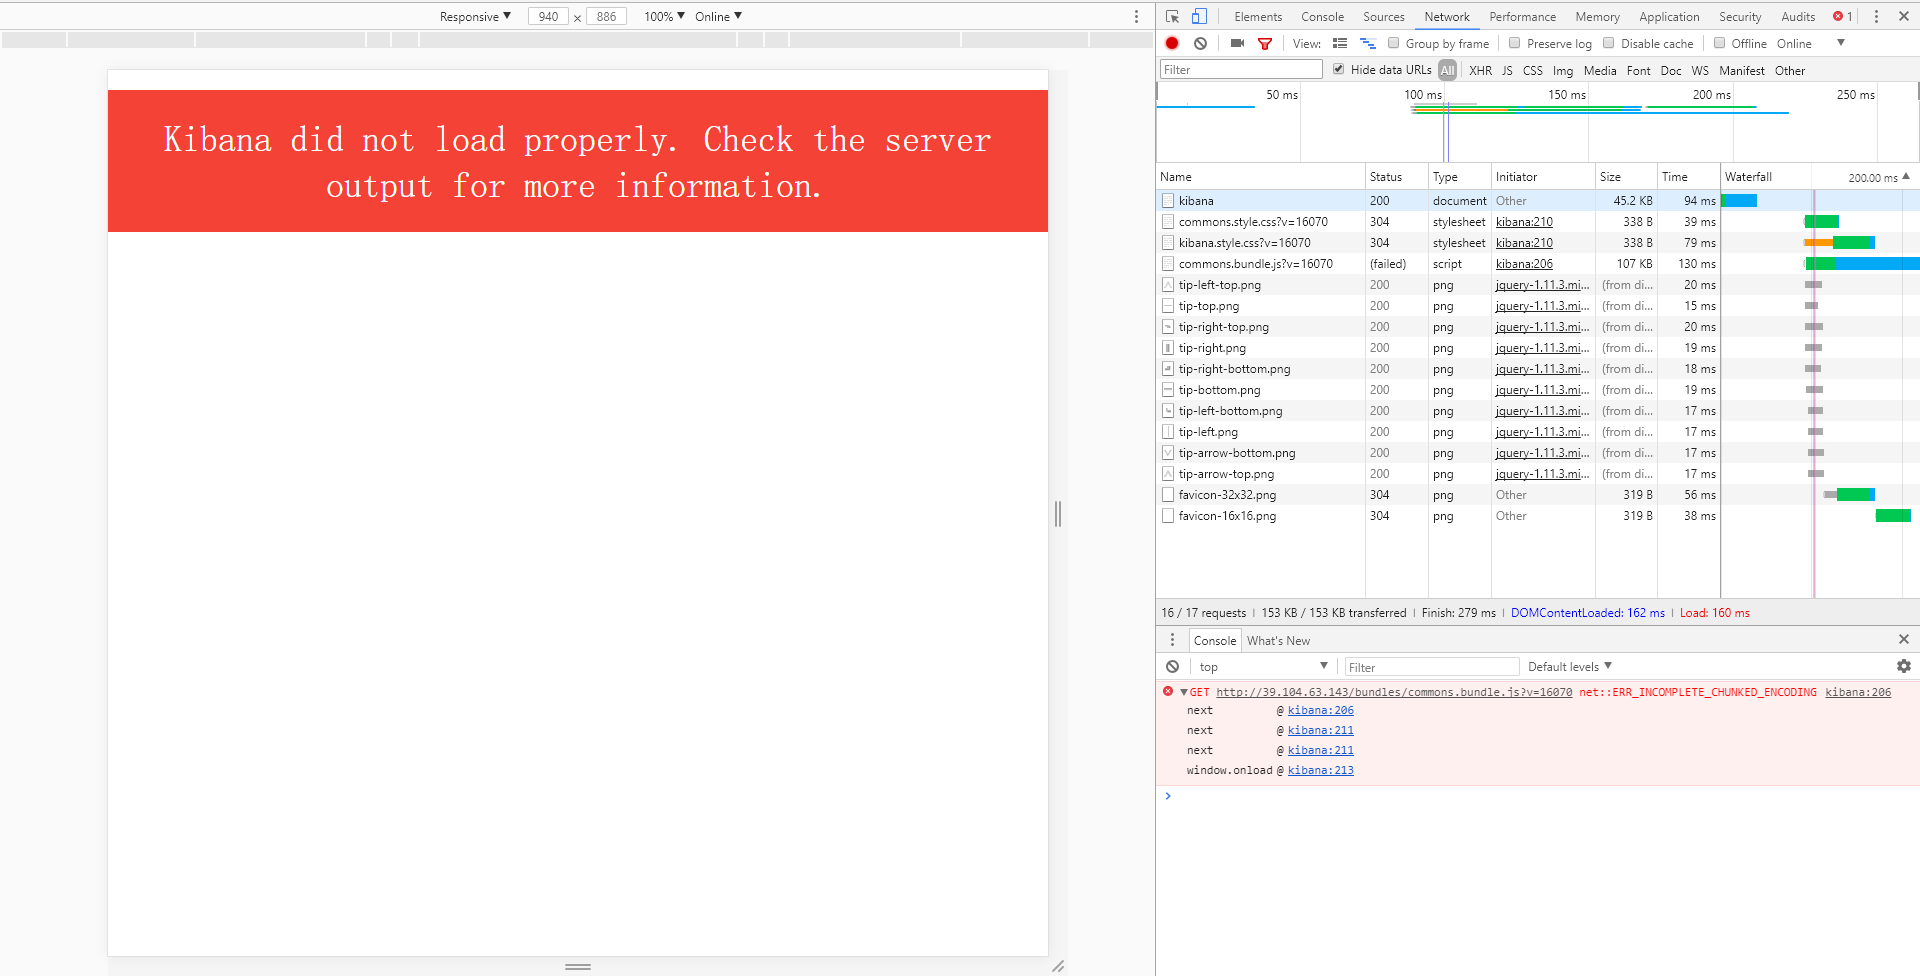Image resolution: width=1920 pixels, height=976 pixels.
Task: Select the All resource type filter
Action: (x=1447, y=70)
